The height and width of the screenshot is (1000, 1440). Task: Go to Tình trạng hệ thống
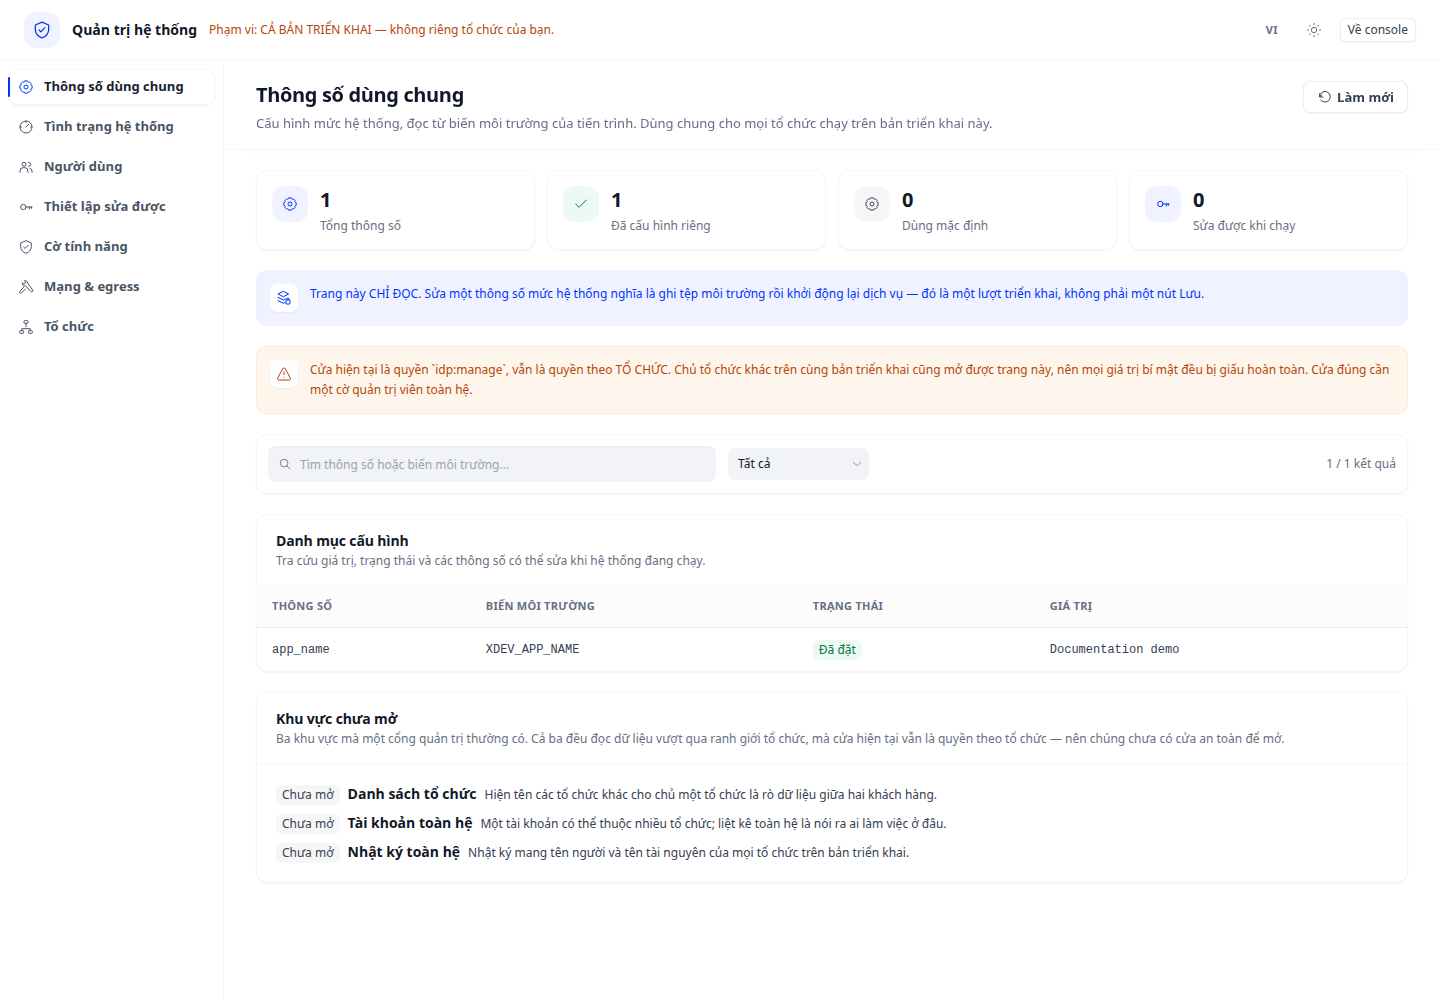point(112,127)
